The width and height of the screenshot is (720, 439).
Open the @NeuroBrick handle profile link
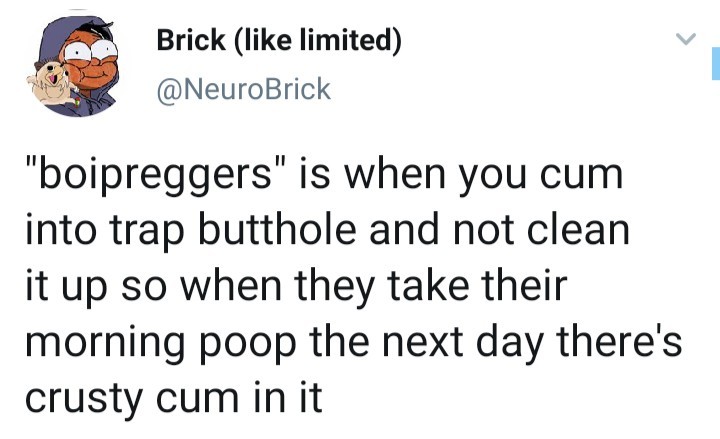coord(243,89)
